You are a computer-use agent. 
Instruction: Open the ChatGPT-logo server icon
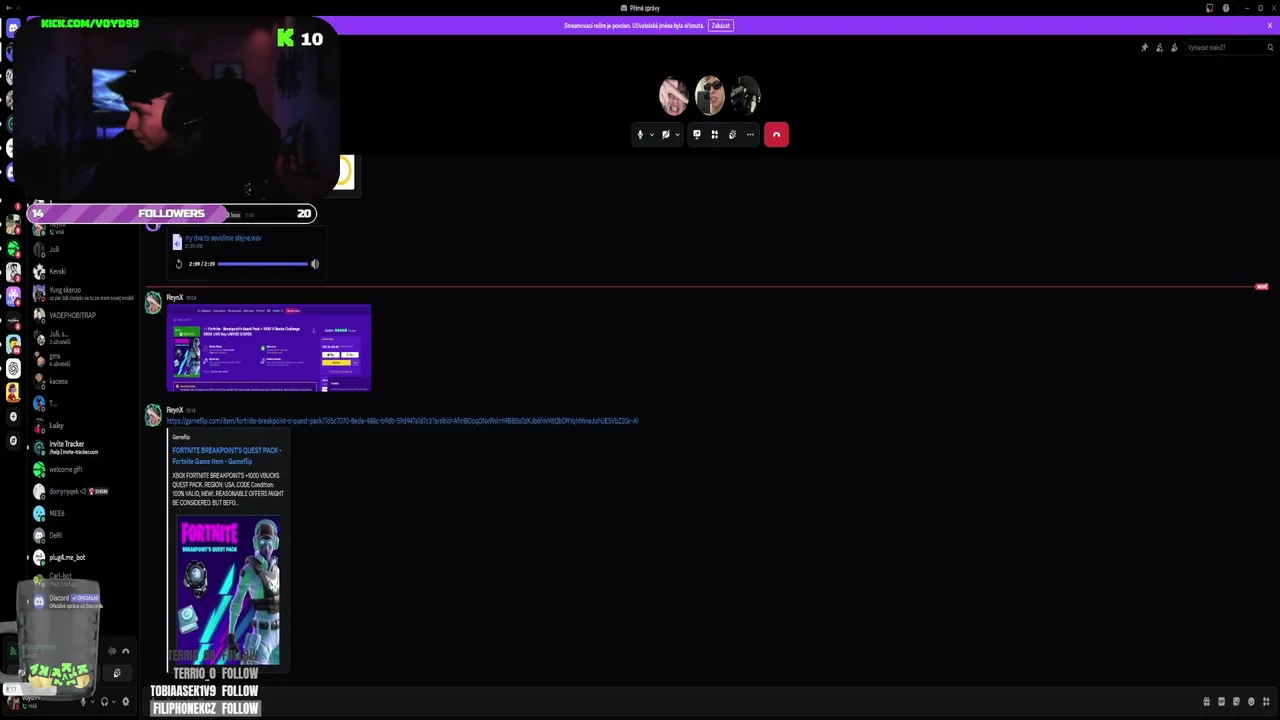pos(13,368)
